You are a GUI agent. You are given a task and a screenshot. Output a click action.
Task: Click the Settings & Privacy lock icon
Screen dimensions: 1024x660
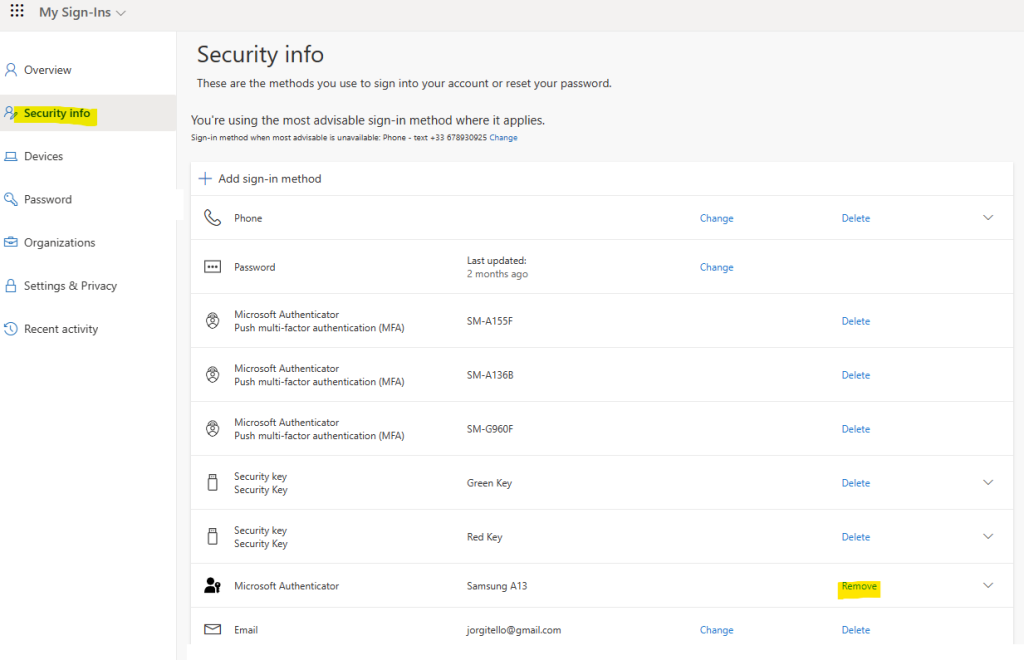click(10, 285)
